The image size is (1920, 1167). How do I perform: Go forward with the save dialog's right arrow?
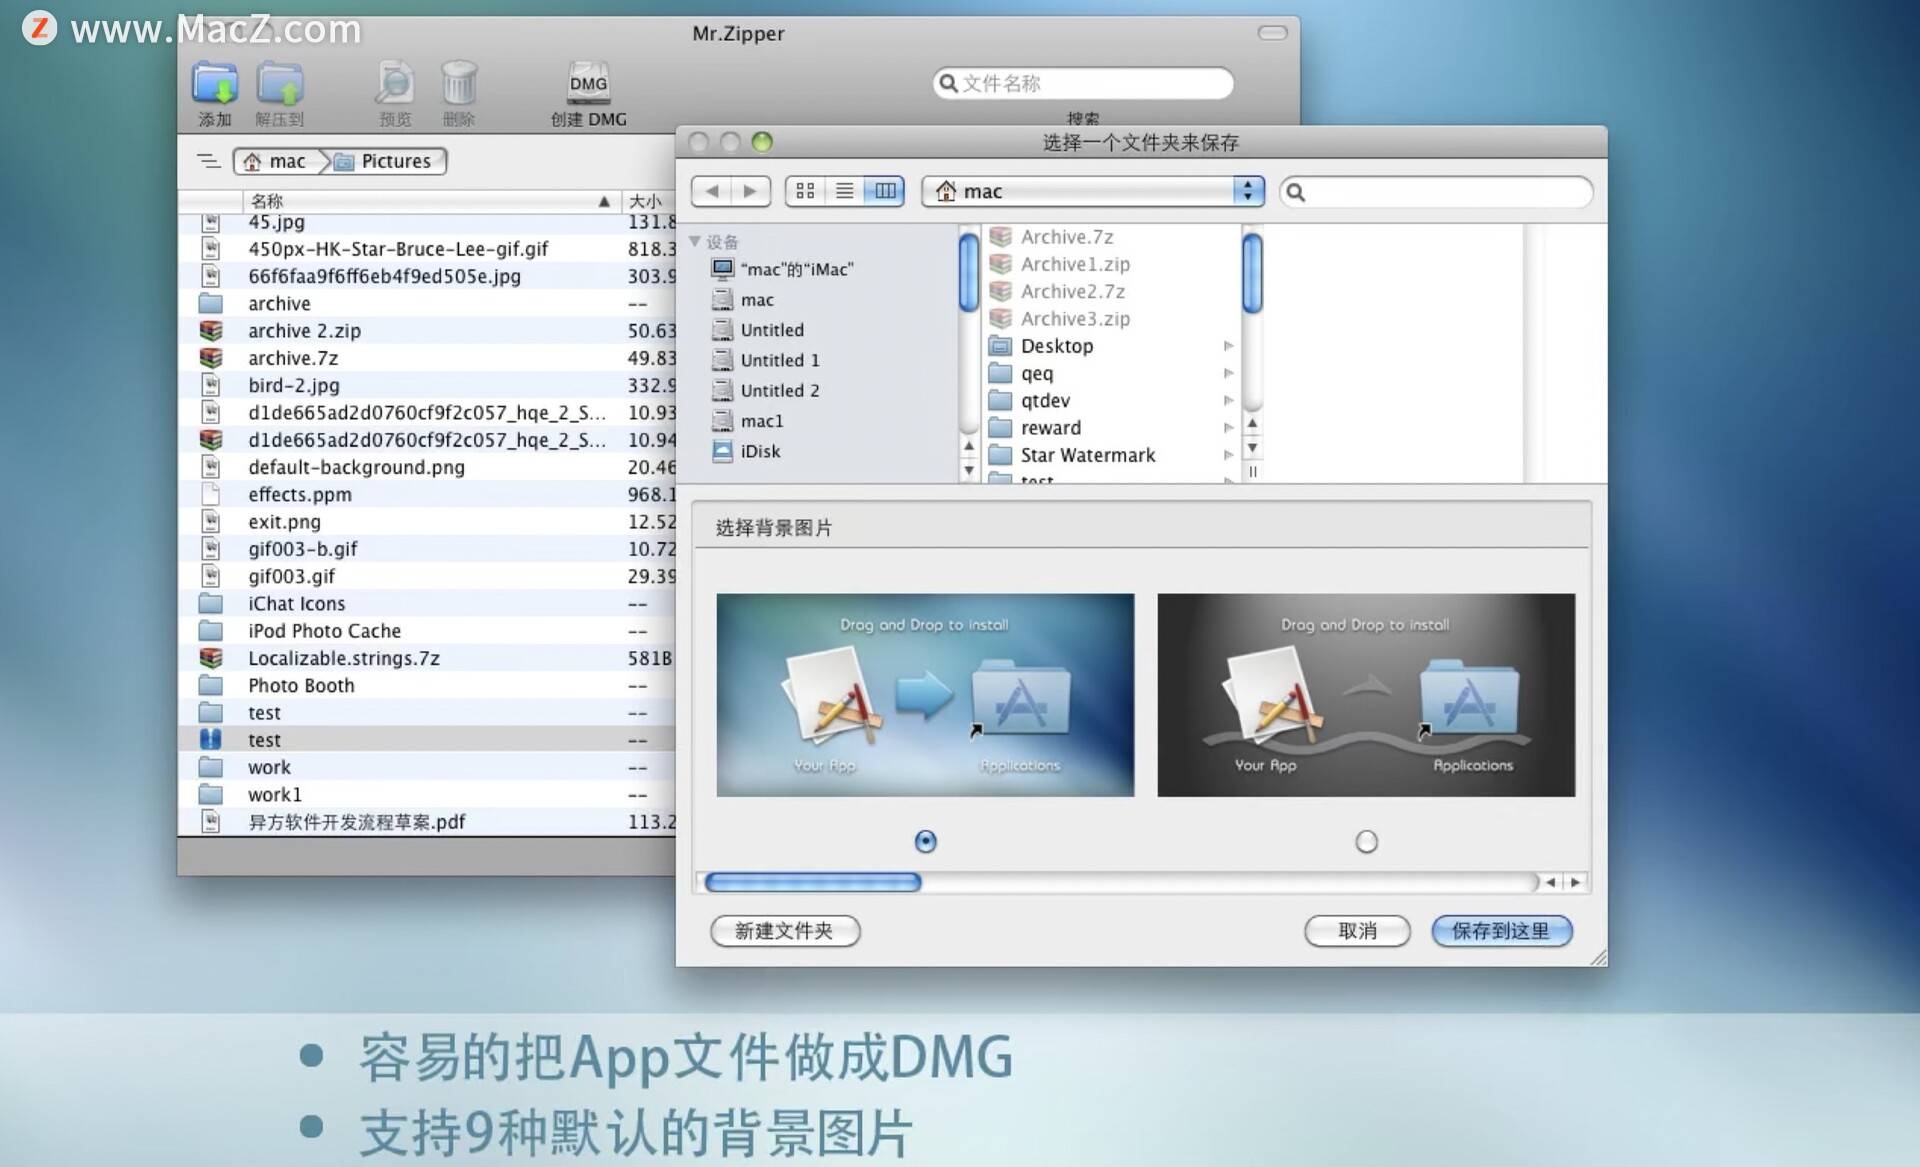tap(750, 191)
